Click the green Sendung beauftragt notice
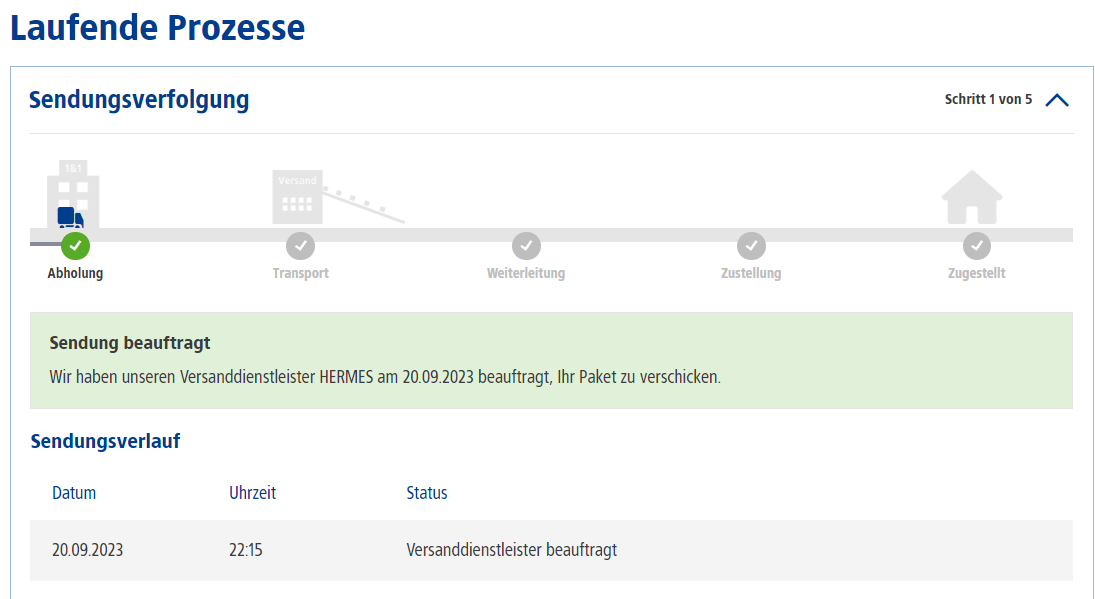 [551, 360]
